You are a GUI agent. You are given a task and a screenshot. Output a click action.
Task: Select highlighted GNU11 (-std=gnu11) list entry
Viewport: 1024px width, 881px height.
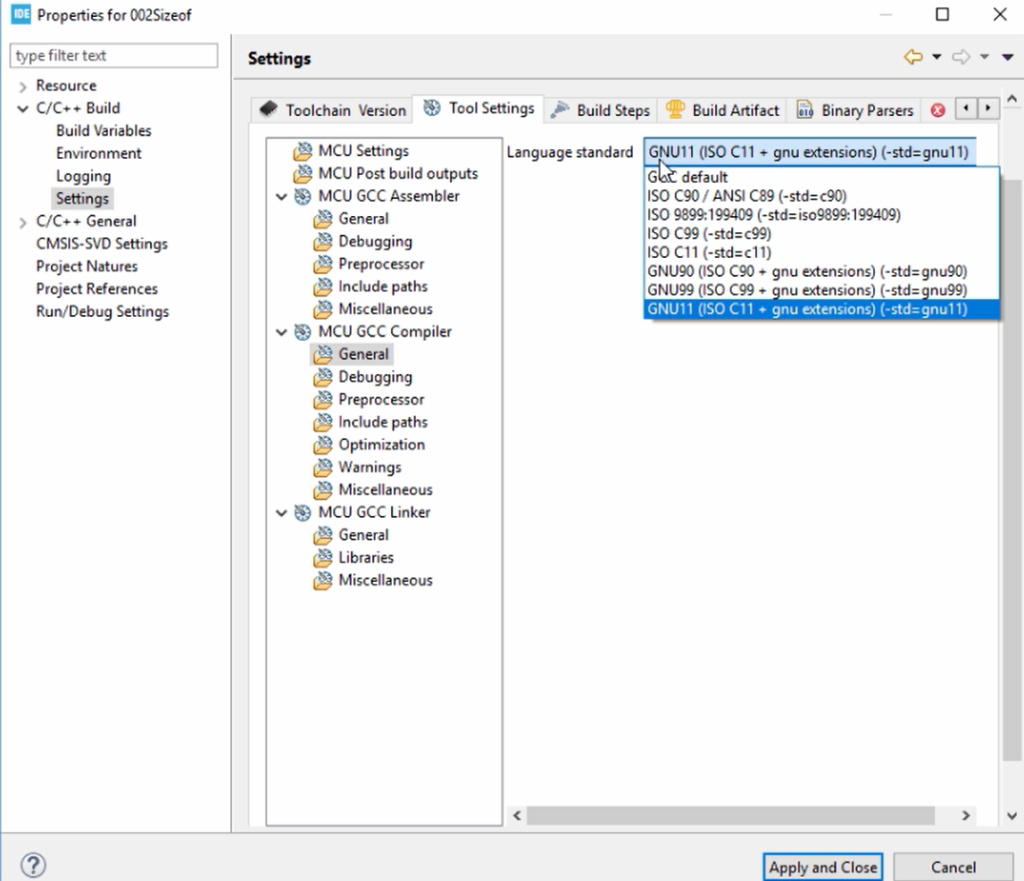click(821, 310)
